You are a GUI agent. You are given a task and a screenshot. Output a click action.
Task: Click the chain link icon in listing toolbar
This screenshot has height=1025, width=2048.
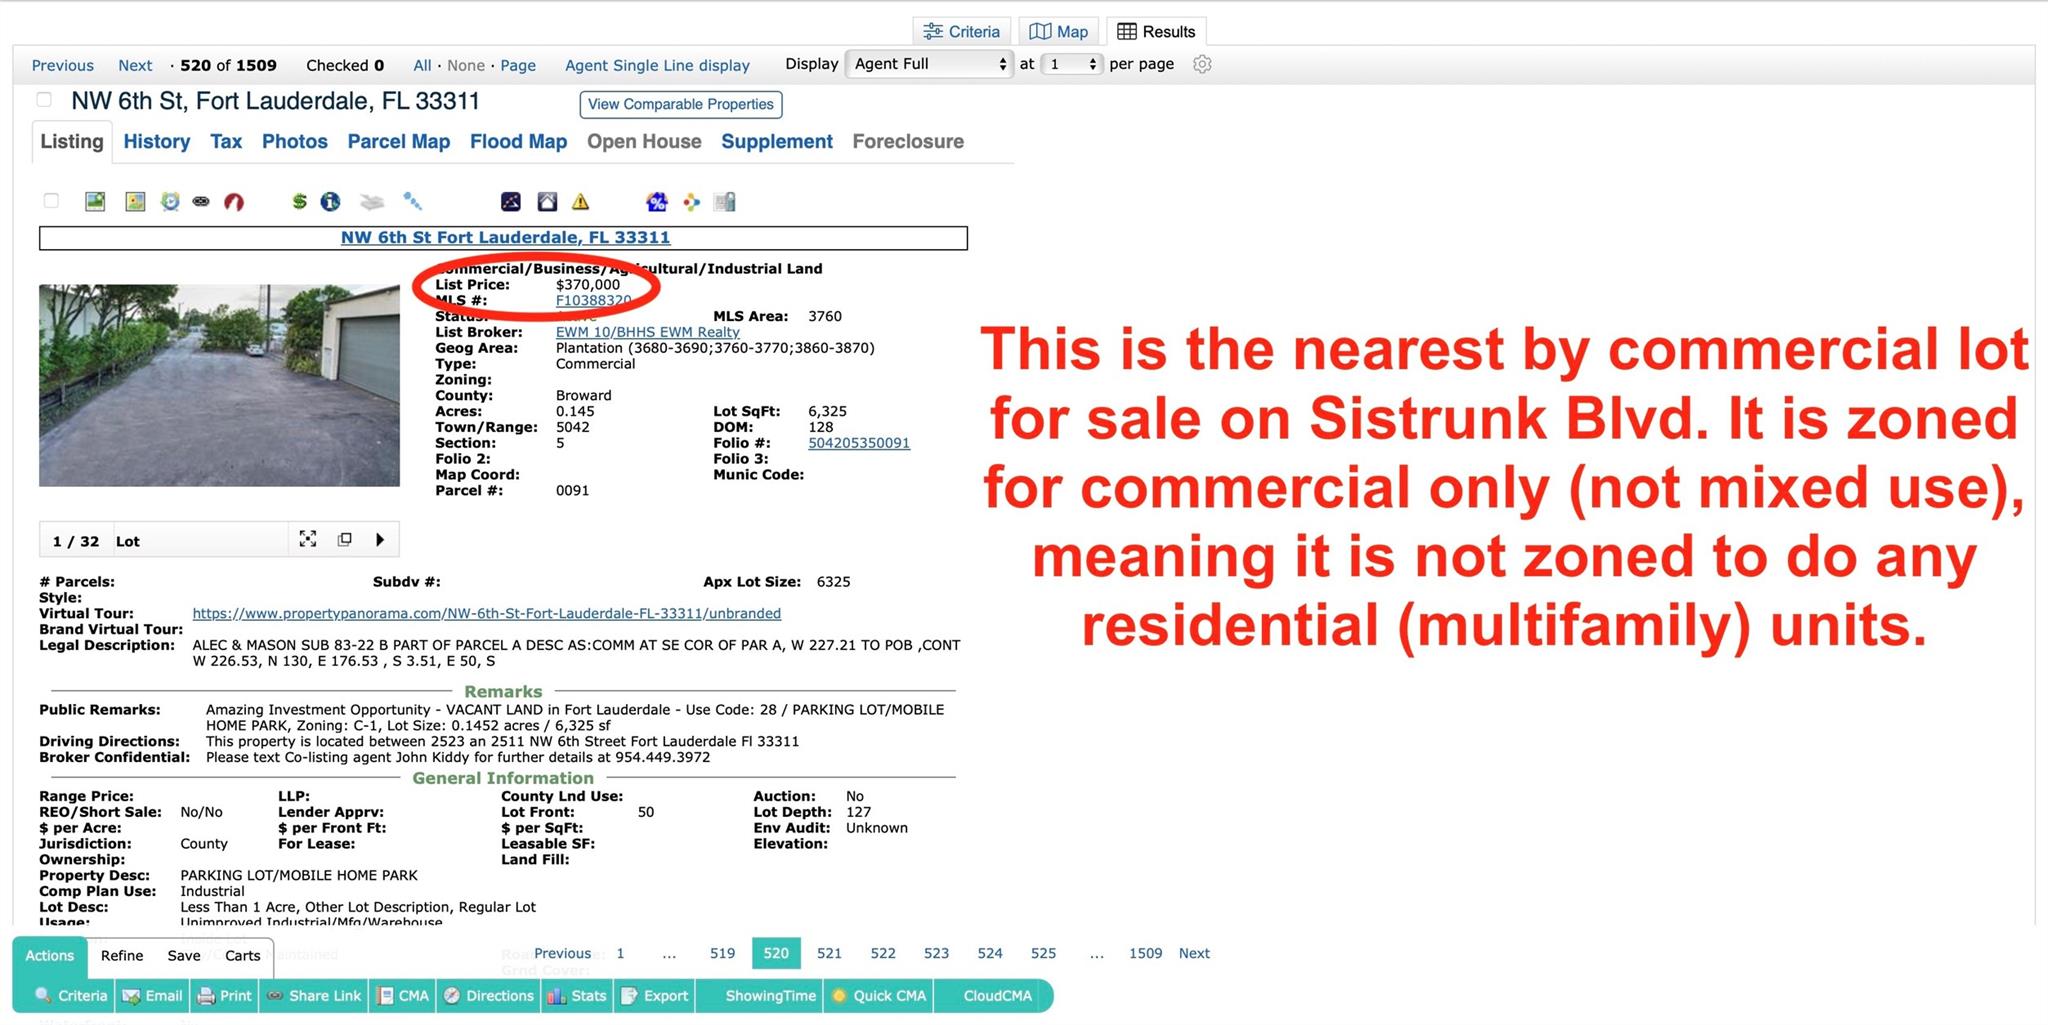pos(201,202)
